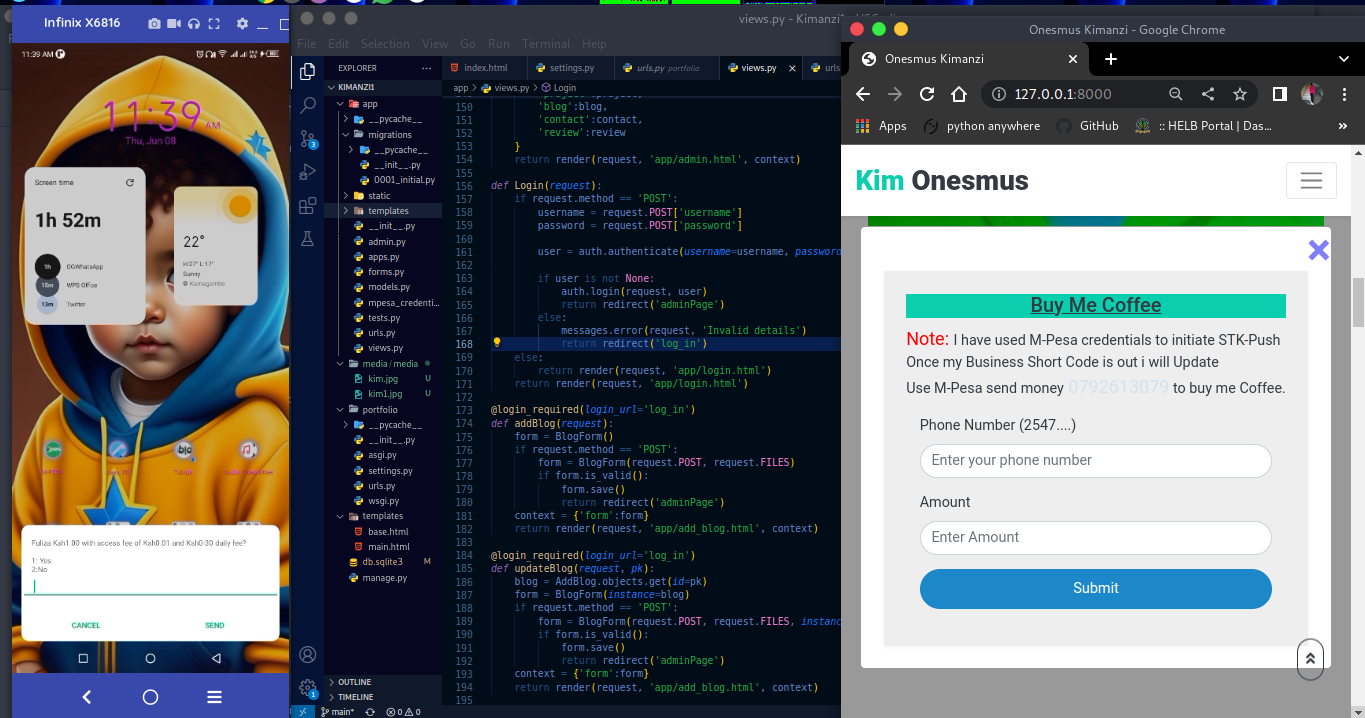This screenshot has height=718, width=1365.
Task: Open the Terminal menu
Action: point(546,44)
